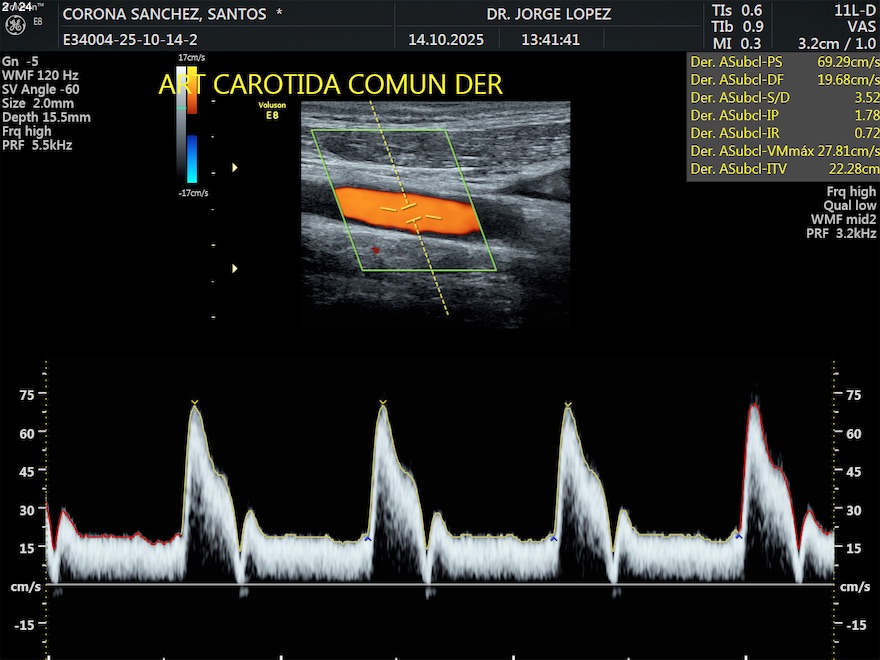
Task: Click the patient name CORONA SANCHEZ, SANTOS
Action: click(x=165, y=15)
